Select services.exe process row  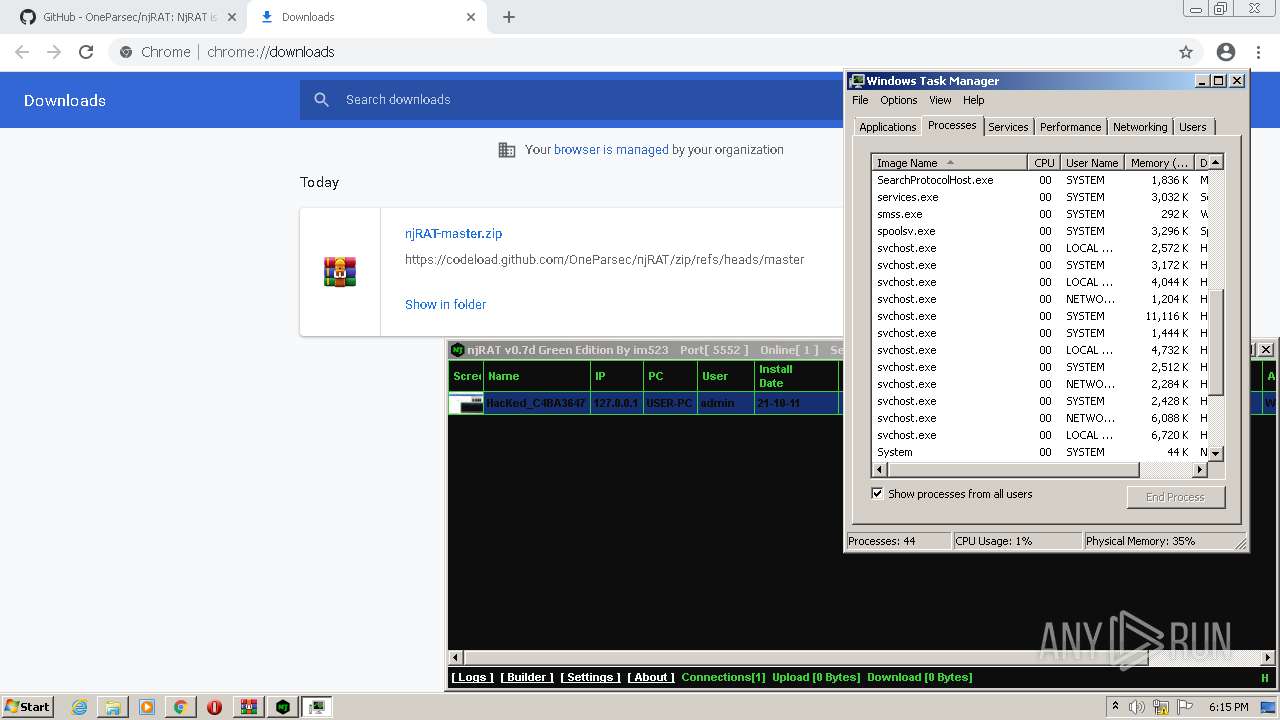(x=1040, y=197)
